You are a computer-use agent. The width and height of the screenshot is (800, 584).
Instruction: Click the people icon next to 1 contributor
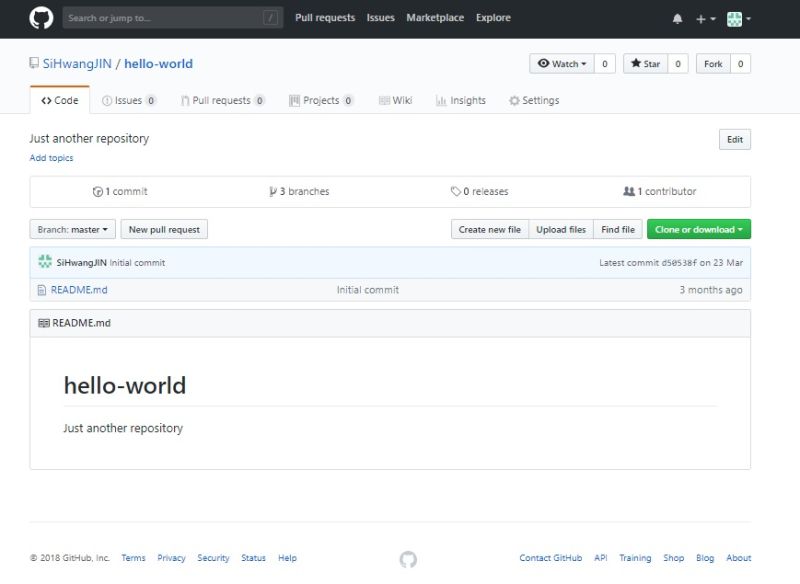tap(629, 191)
